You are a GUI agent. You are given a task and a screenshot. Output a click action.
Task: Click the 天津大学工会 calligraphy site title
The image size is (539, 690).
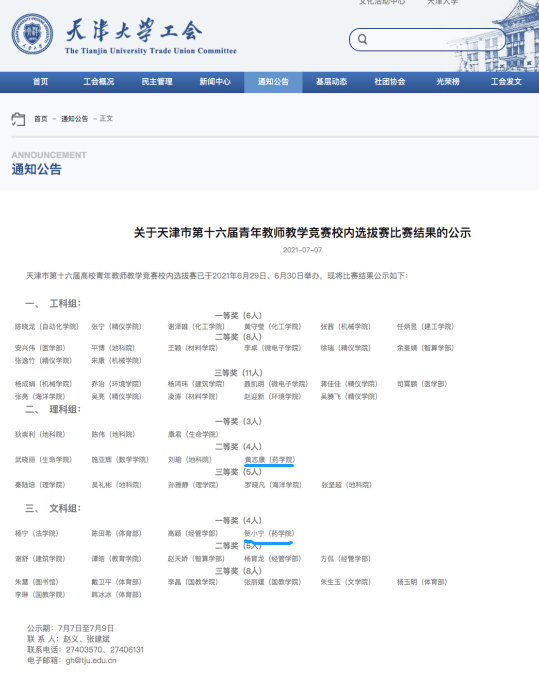134,30
